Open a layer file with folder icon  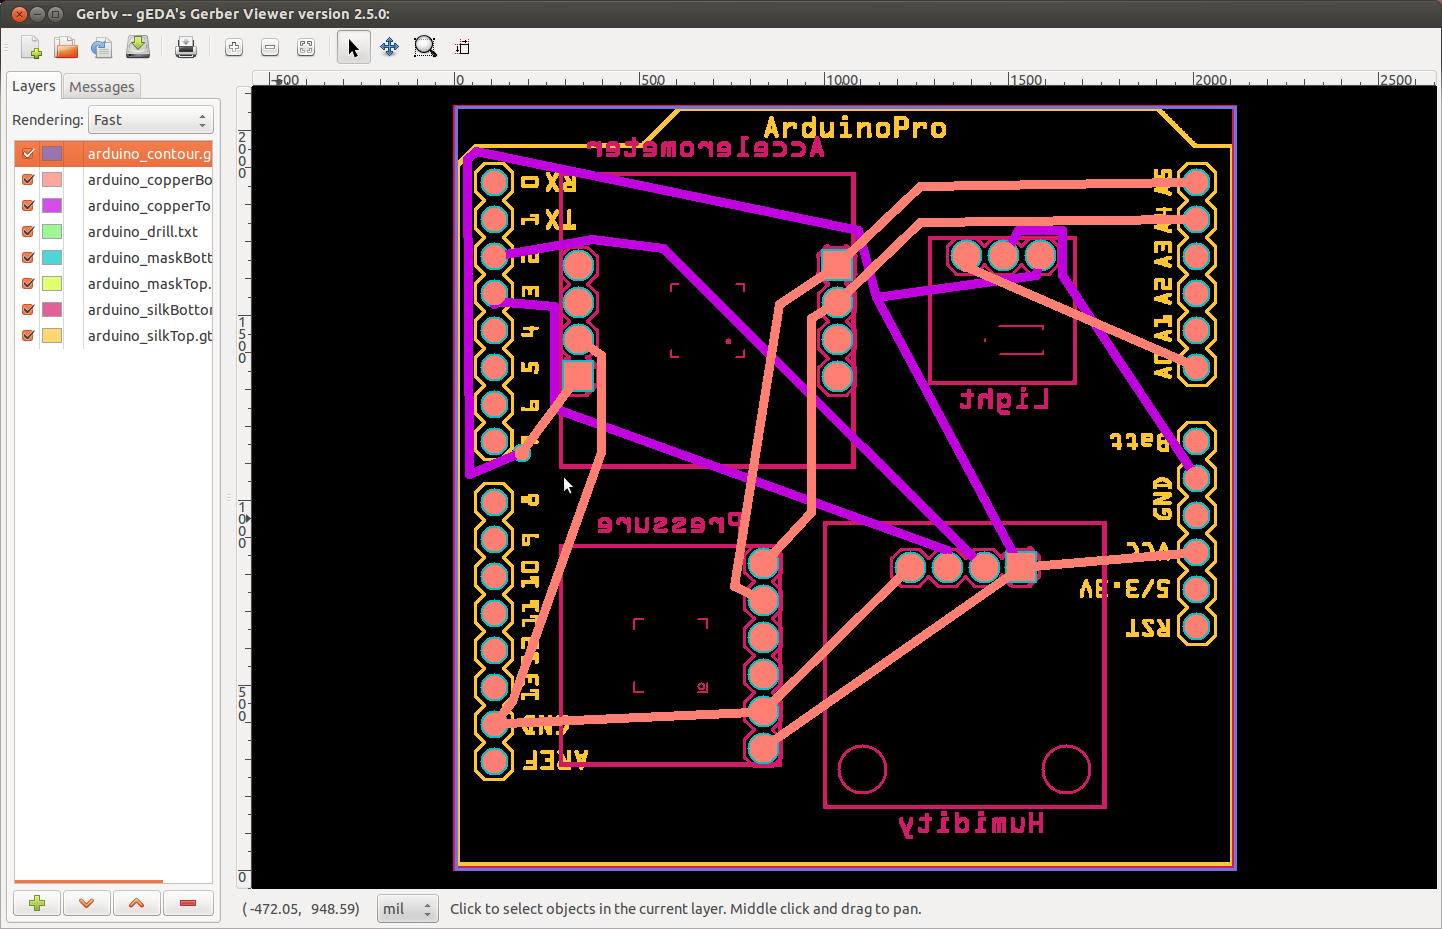(x=66, y=47)
